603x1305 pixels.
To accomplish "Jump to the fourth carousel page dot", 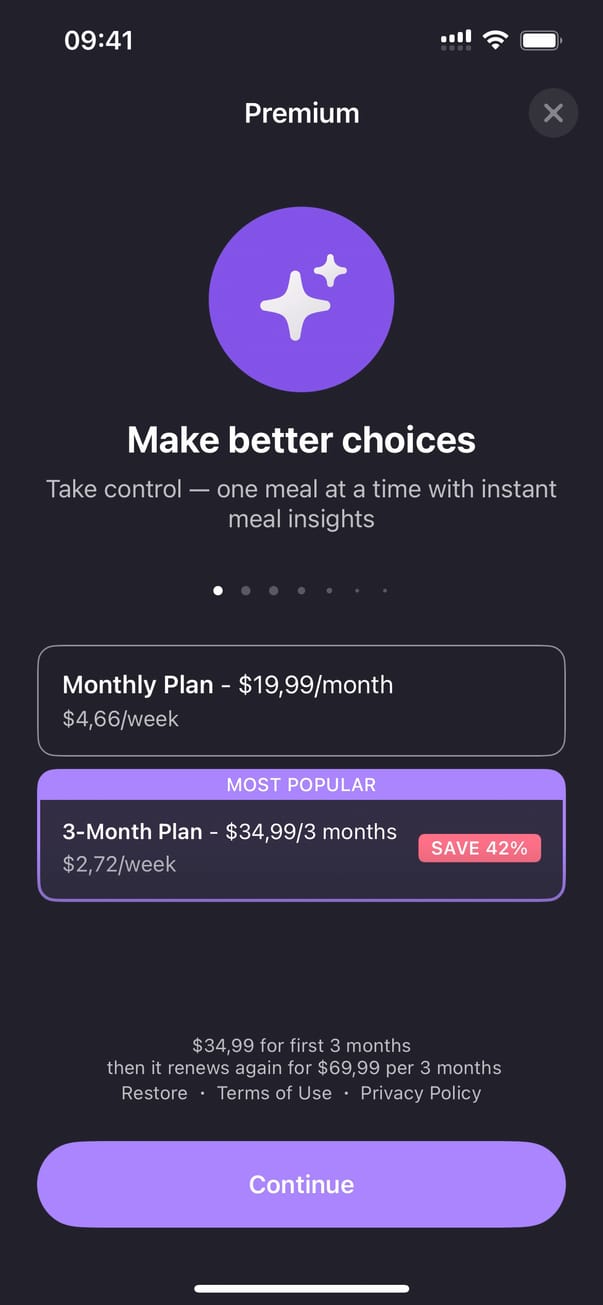I will pyautogui.click(x=301, y=591).
